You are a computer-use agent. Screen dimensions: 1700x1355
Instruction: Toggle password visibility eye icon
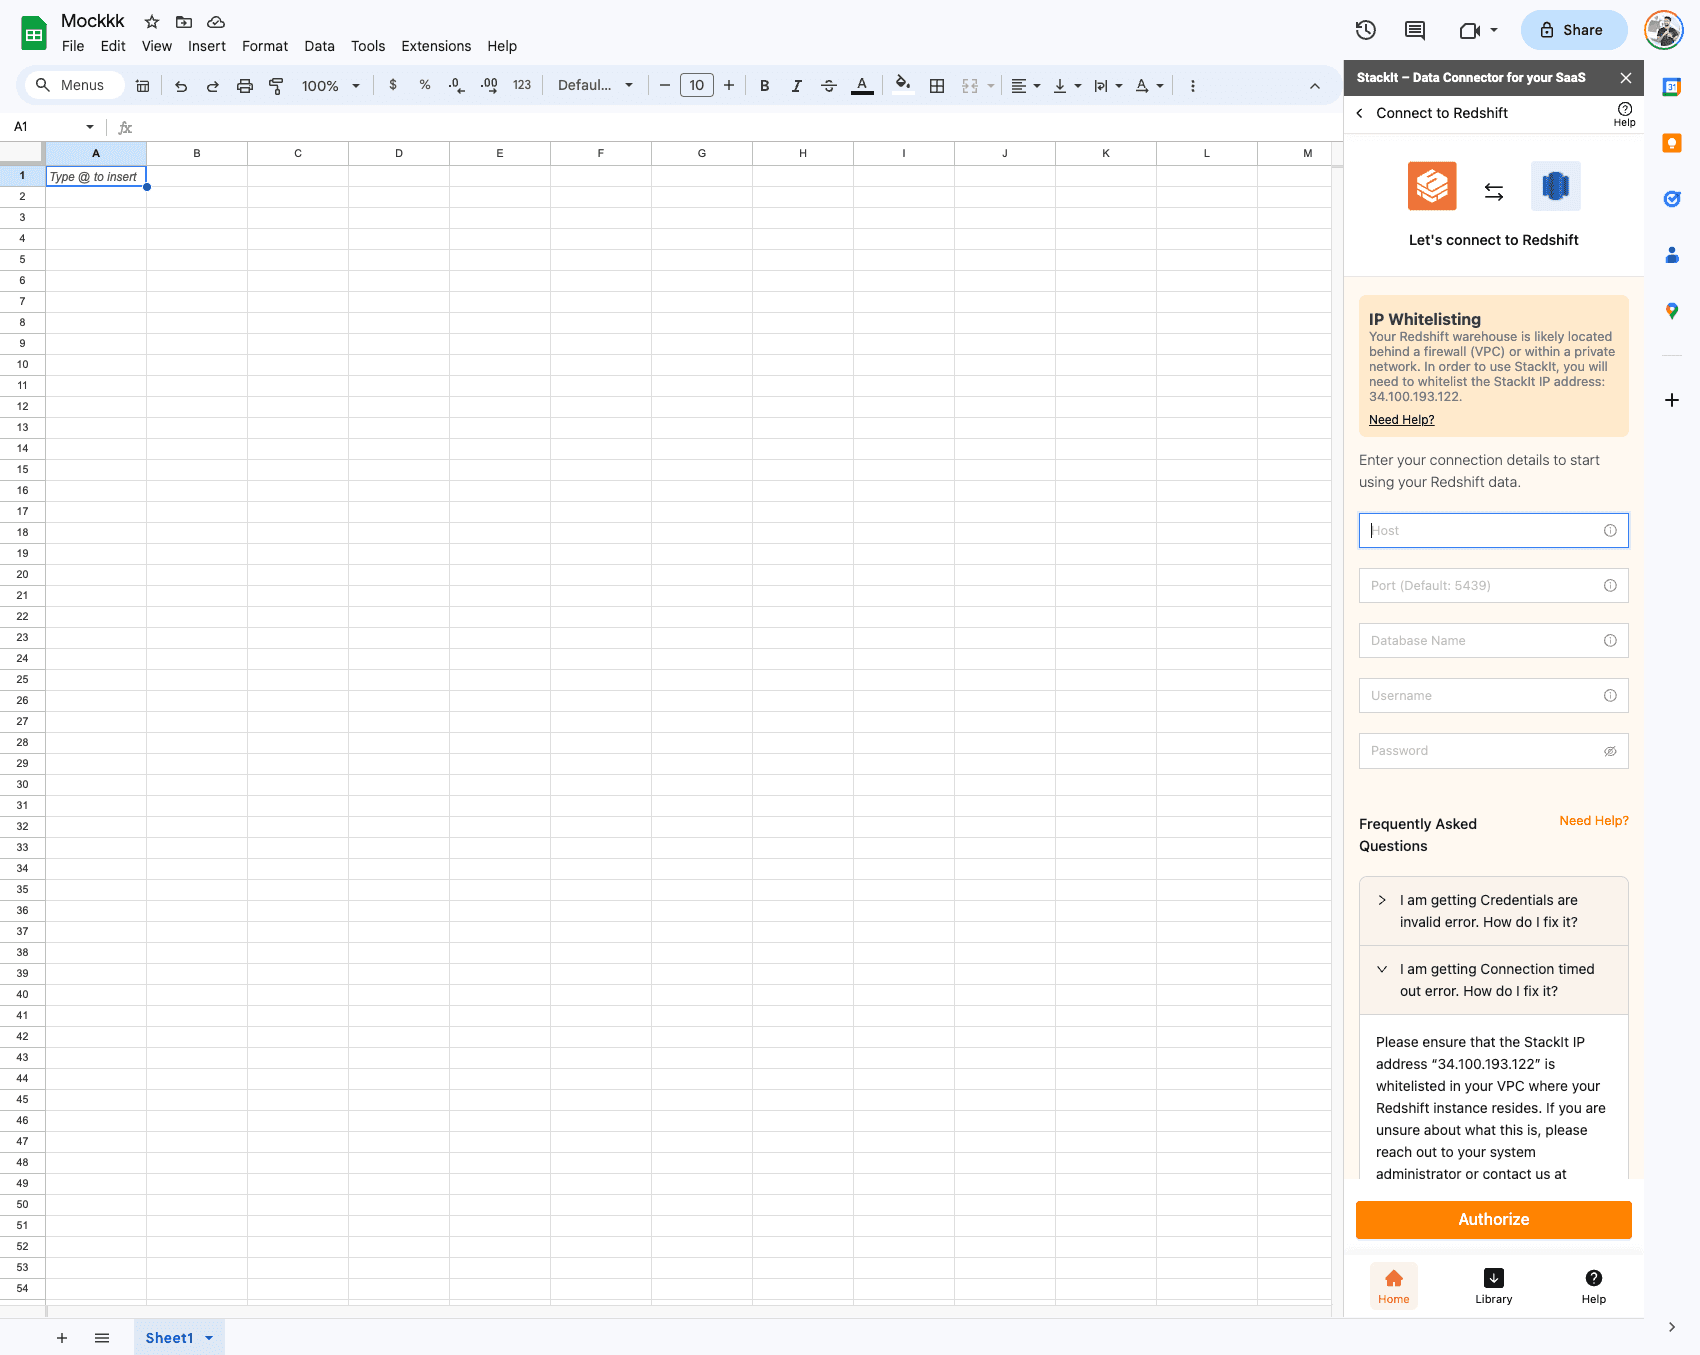coord(1610,751)
